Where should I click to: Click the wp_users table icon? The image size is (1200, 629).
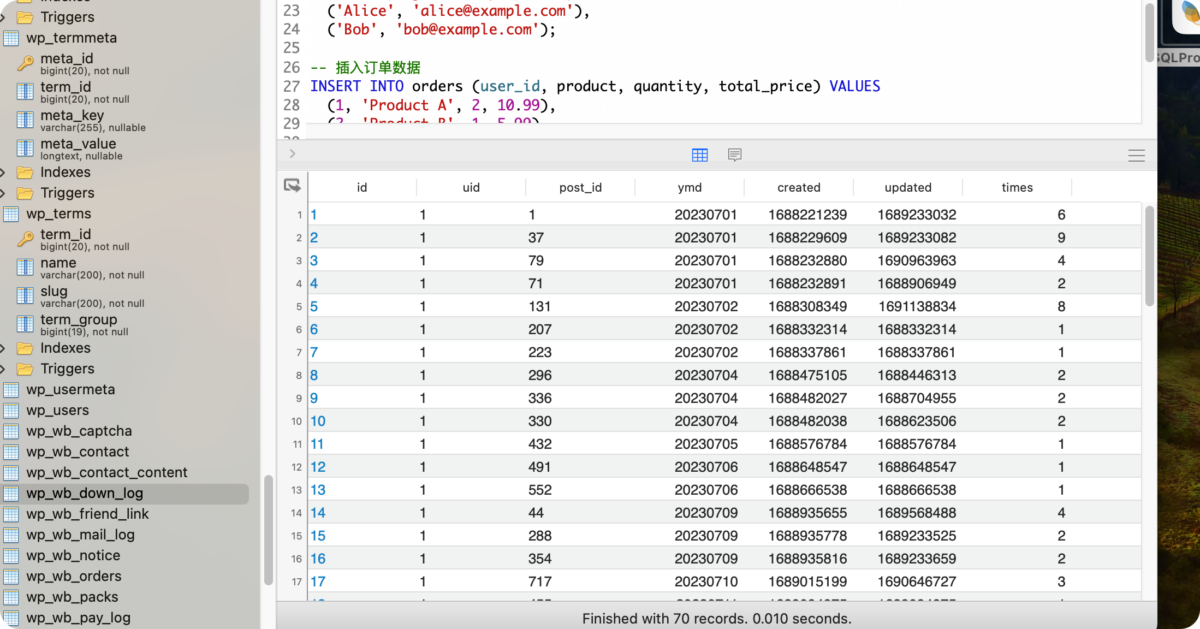point(11,411)
